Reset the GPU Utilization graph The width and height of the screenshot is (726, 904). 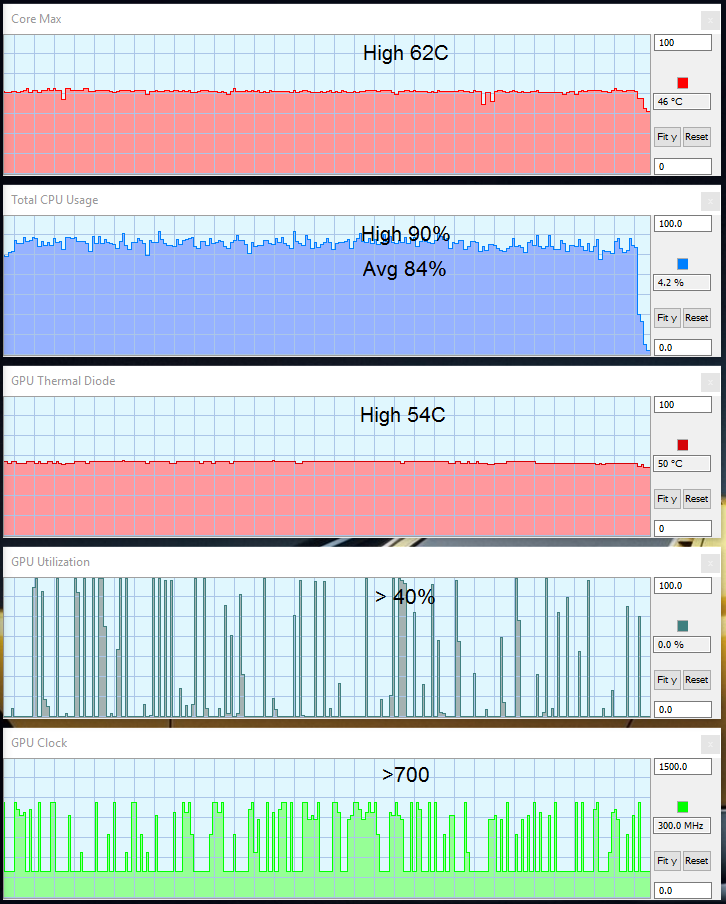[697, 680]
